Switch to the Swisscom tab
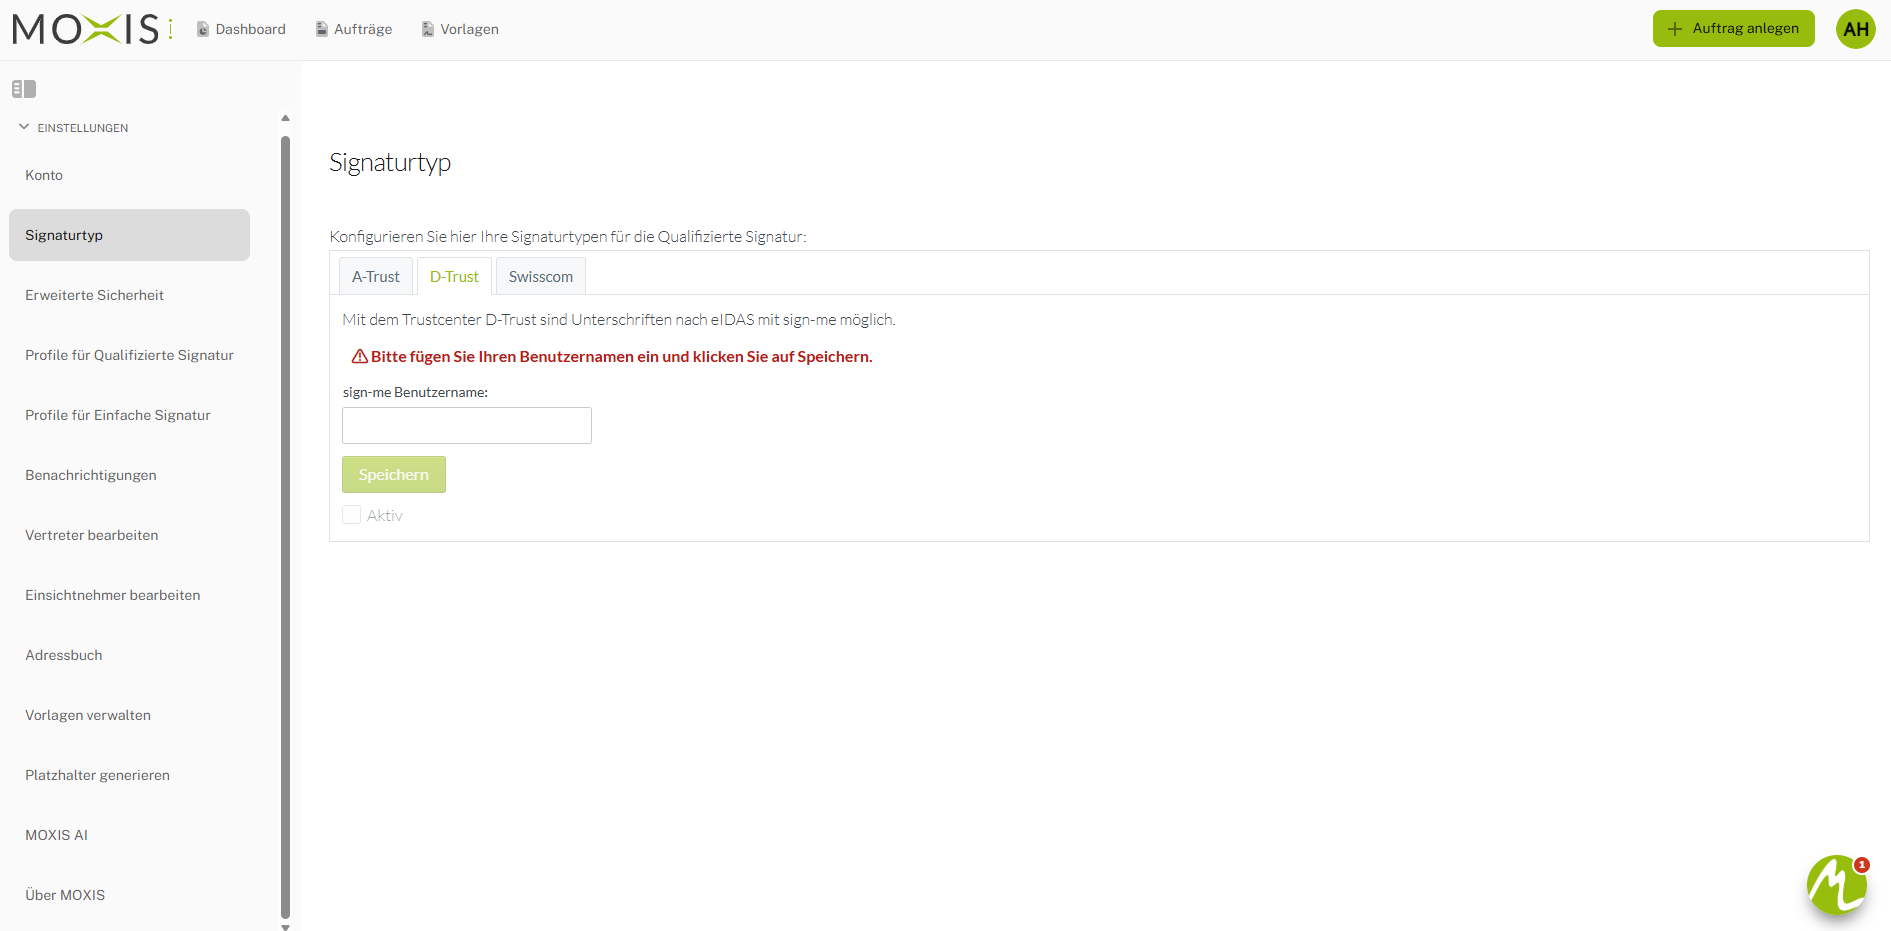The height and width of the screenshot is (931, 1891). pyautogui.click(x=541, y=276)
